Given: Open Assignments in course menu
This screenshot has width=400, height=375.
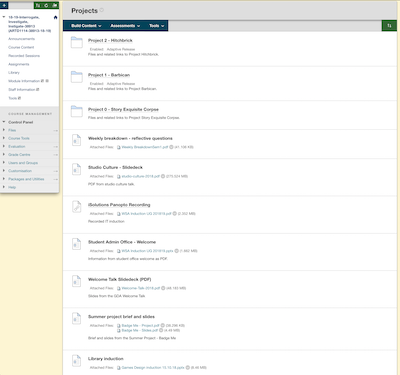Looking at the screenshot, I should [19, 64].
